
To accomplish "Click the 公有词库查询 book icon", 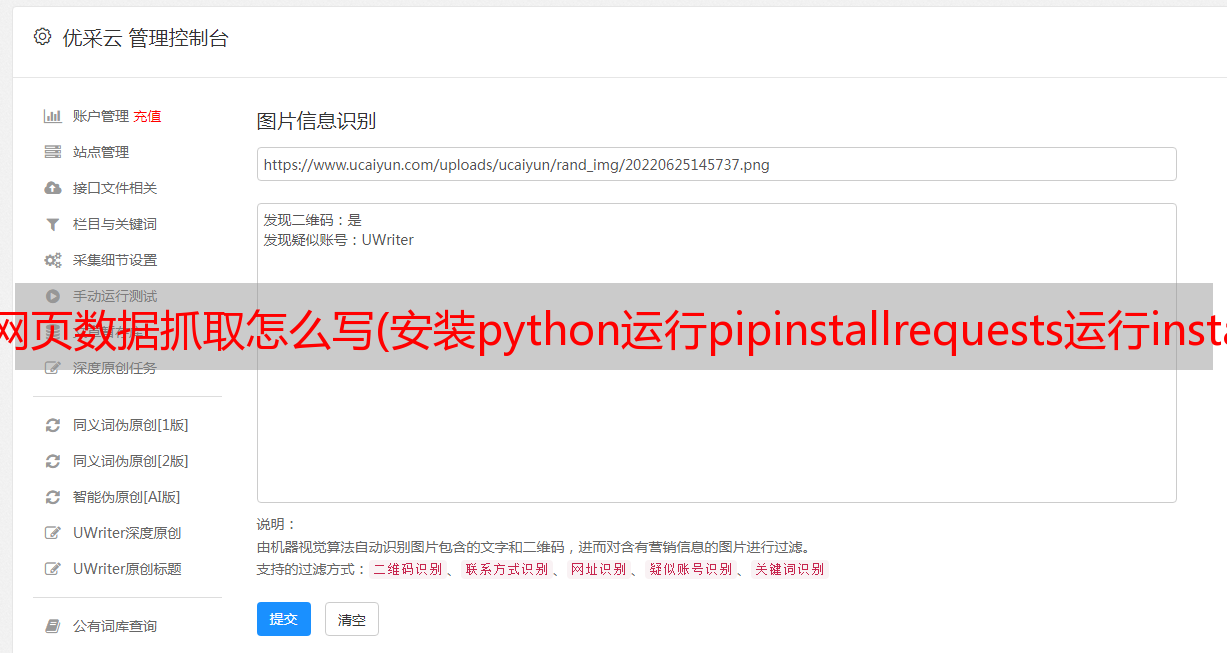I will [53, 626].
